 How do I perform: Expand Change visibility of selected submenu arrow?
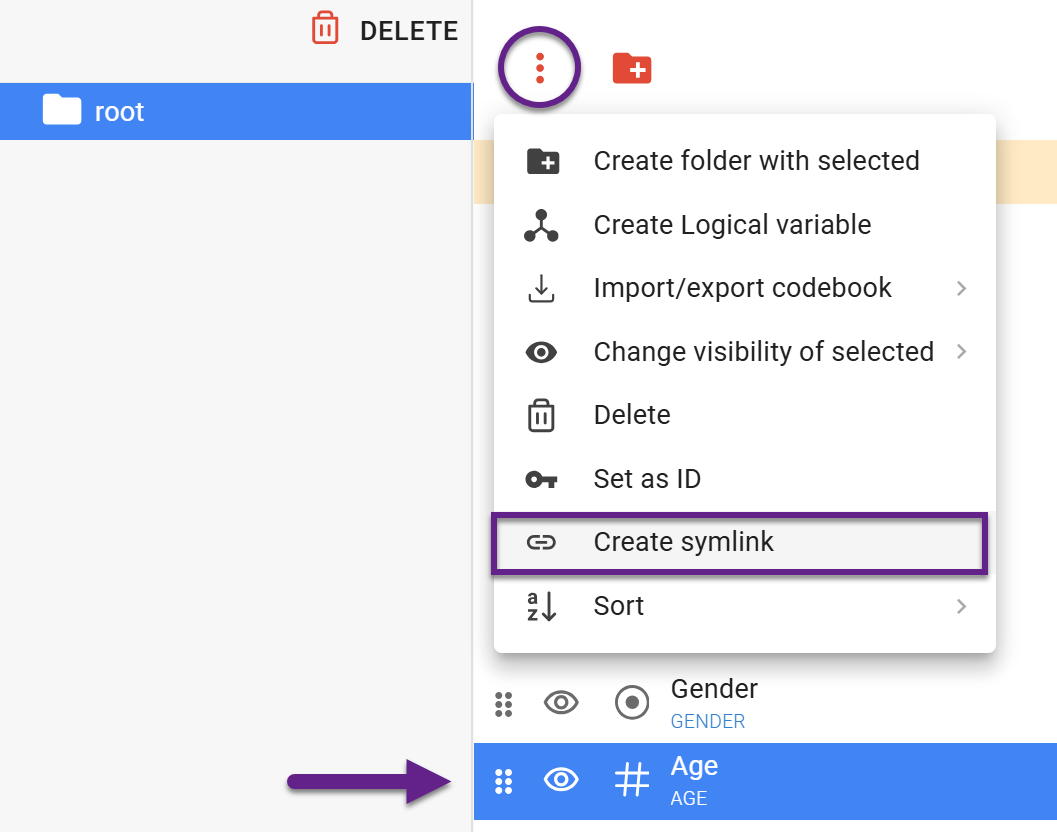tap(961, 352)
